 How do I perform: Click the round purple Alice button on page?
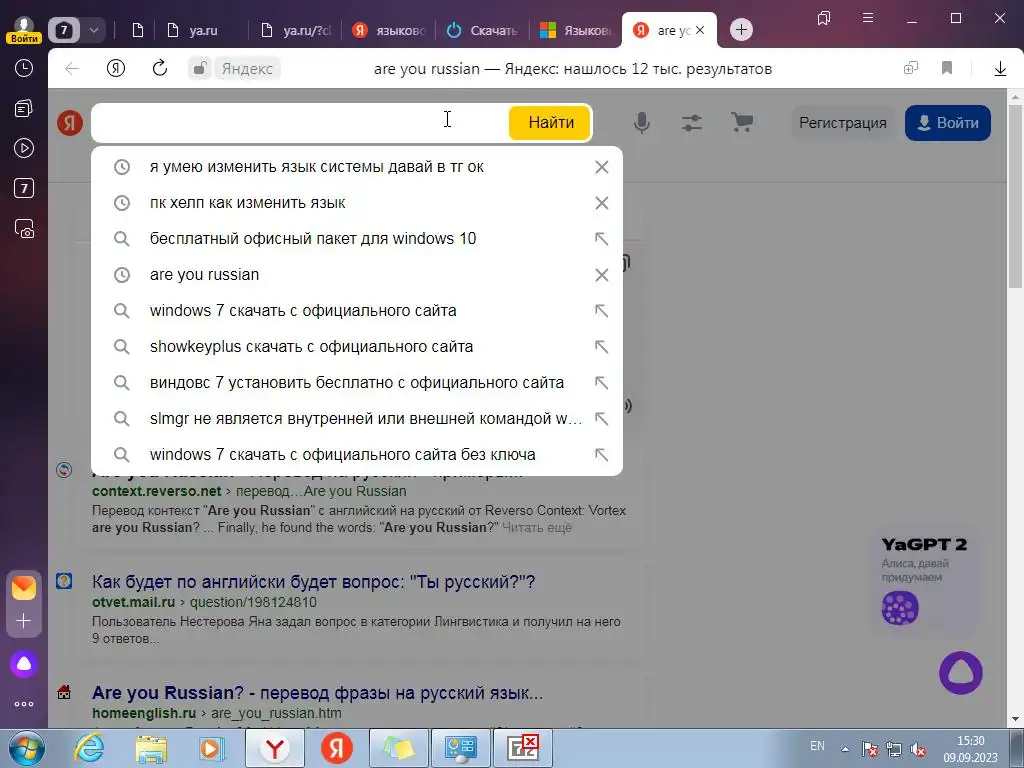point(961,673)
